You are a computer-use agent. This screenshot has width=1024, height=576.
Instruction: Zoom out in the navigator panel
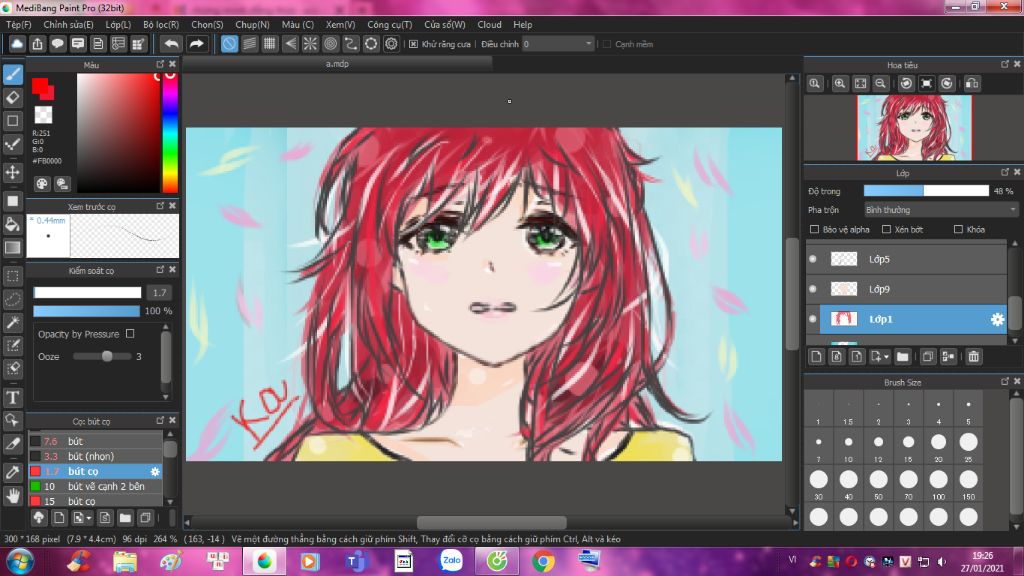880,84
